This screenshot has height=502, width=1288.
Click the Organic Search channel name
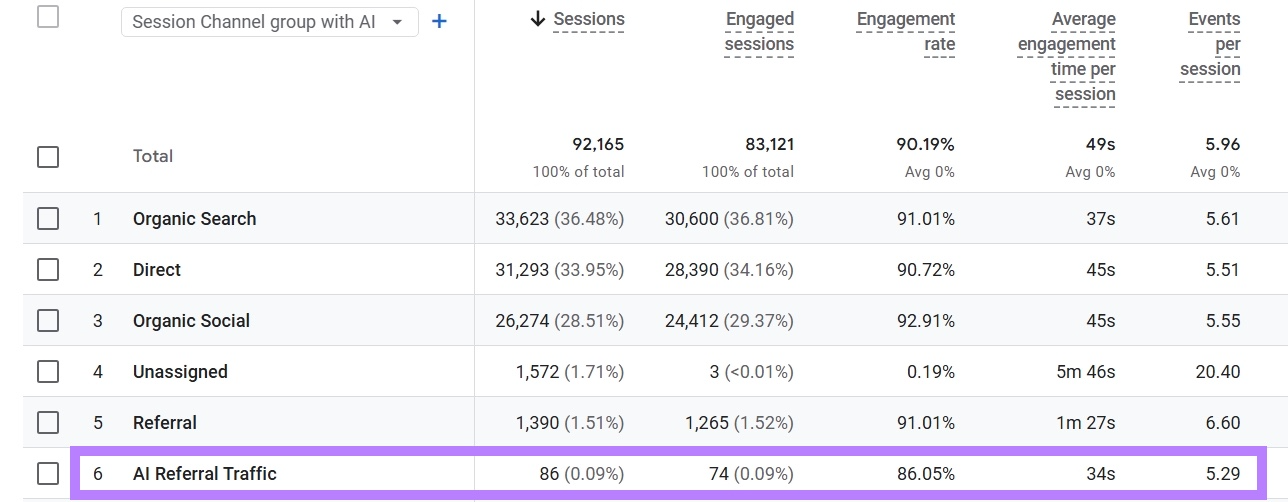click(194, 219)
